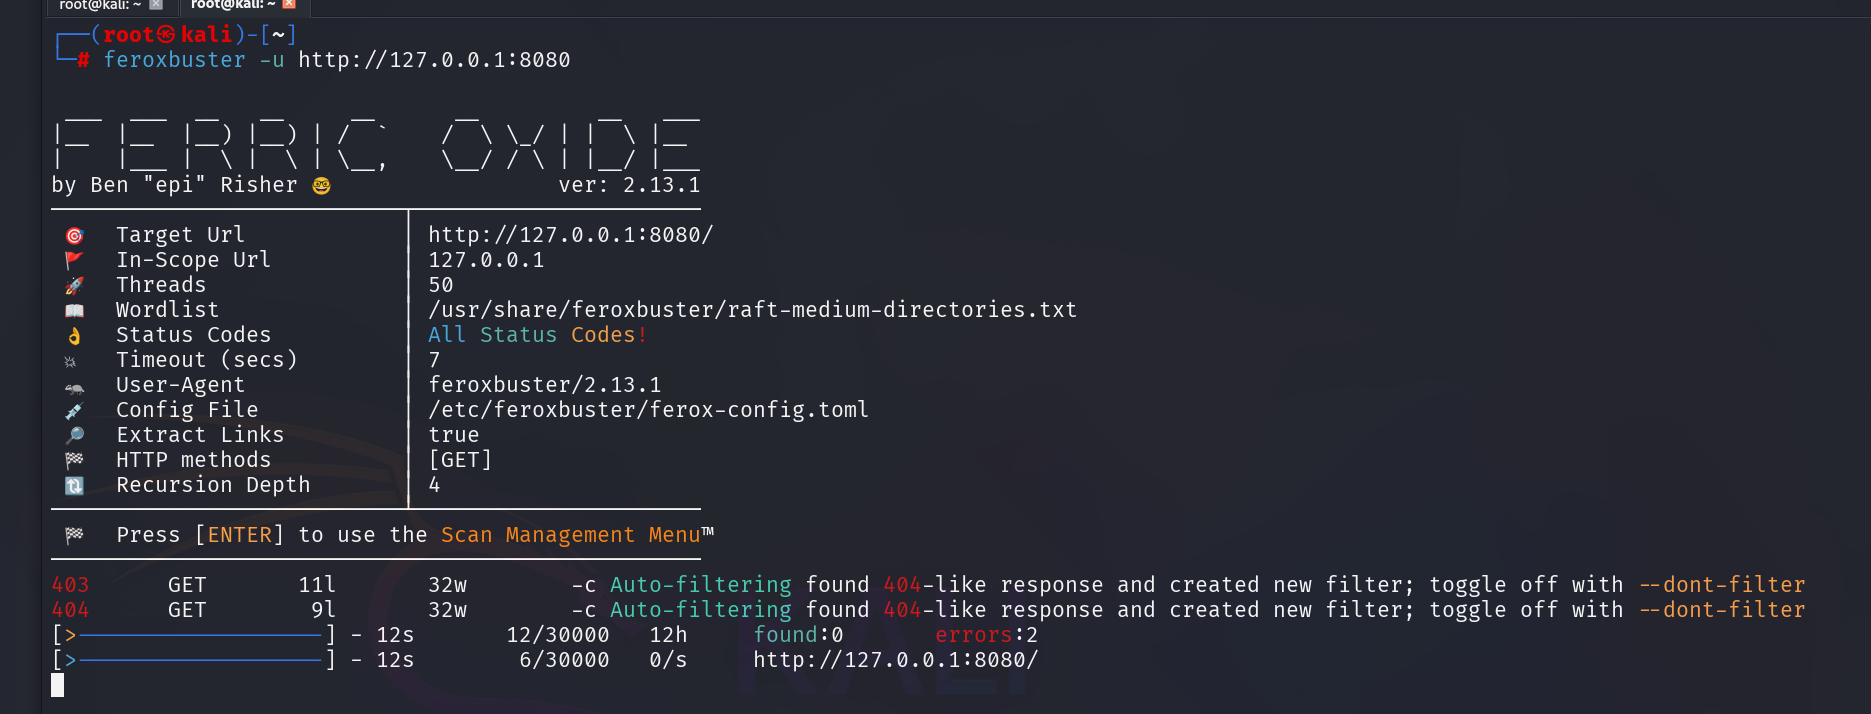Click the Config File label
Screen dimensions: 1871x714
tap(187, 410)
